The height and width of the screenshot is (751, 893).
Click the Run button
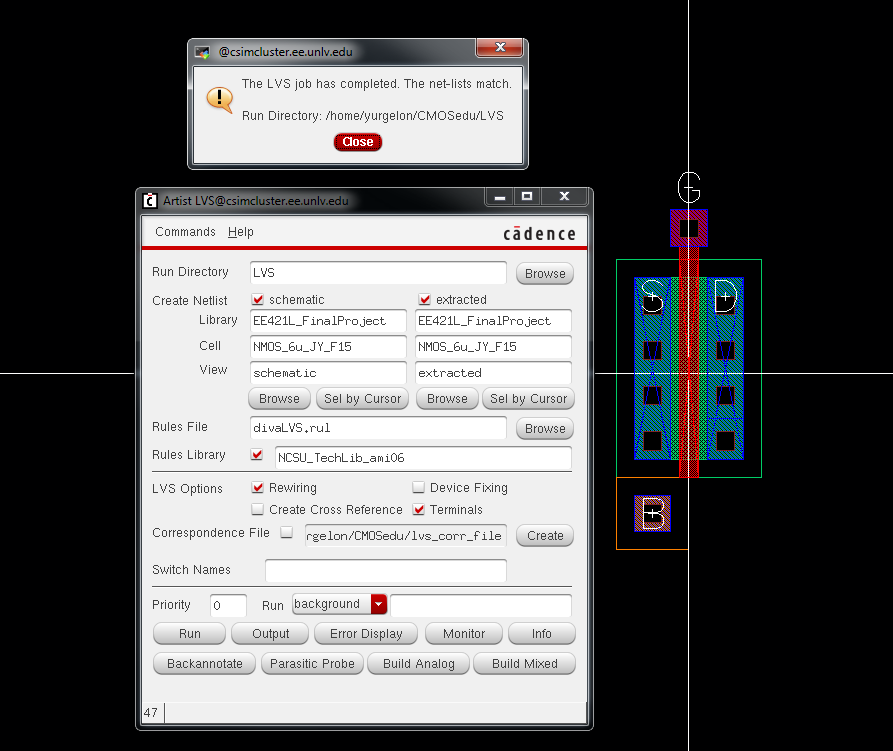pos(189,634)
